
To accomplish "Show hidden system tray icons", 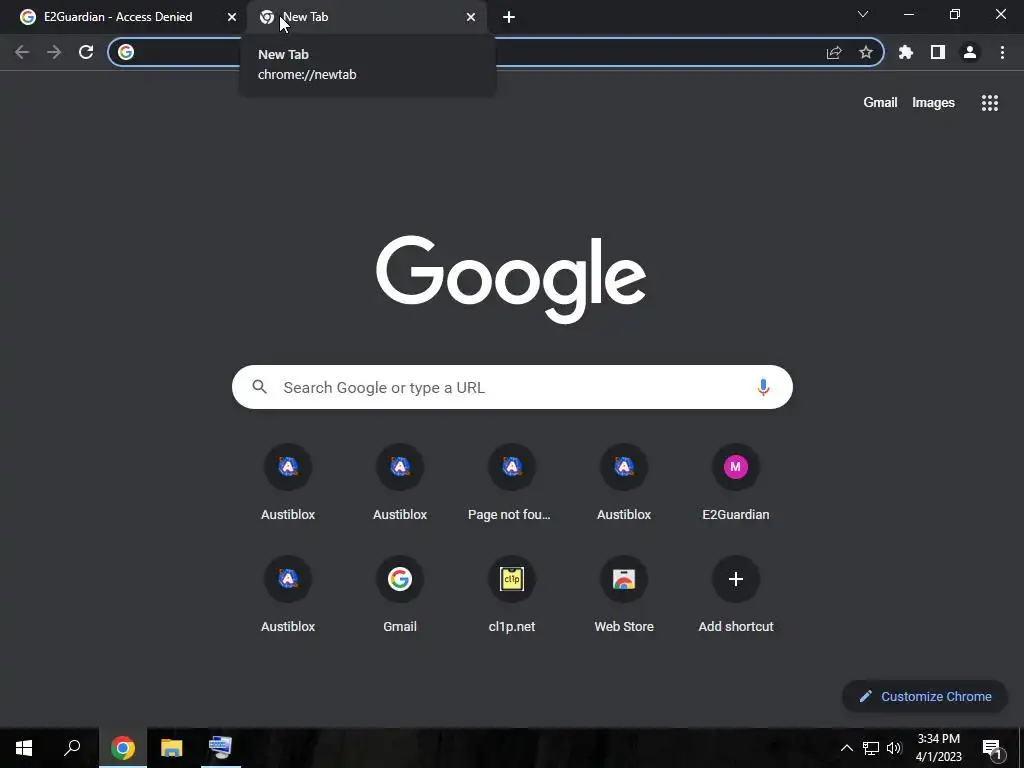I will click(846, 748).
